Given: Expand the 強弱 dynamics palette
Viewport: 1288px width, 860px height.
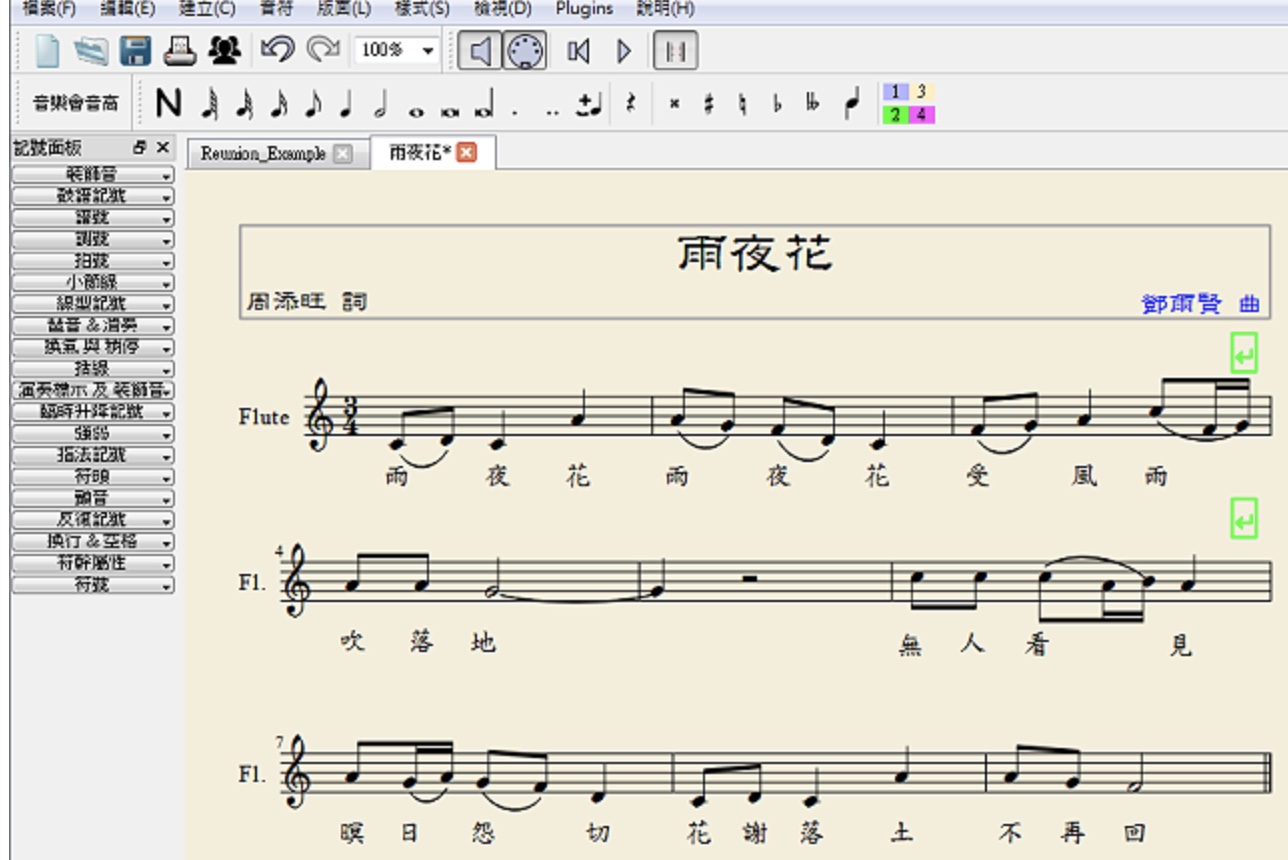Looking at the screenshot, I should coord(93,434).
